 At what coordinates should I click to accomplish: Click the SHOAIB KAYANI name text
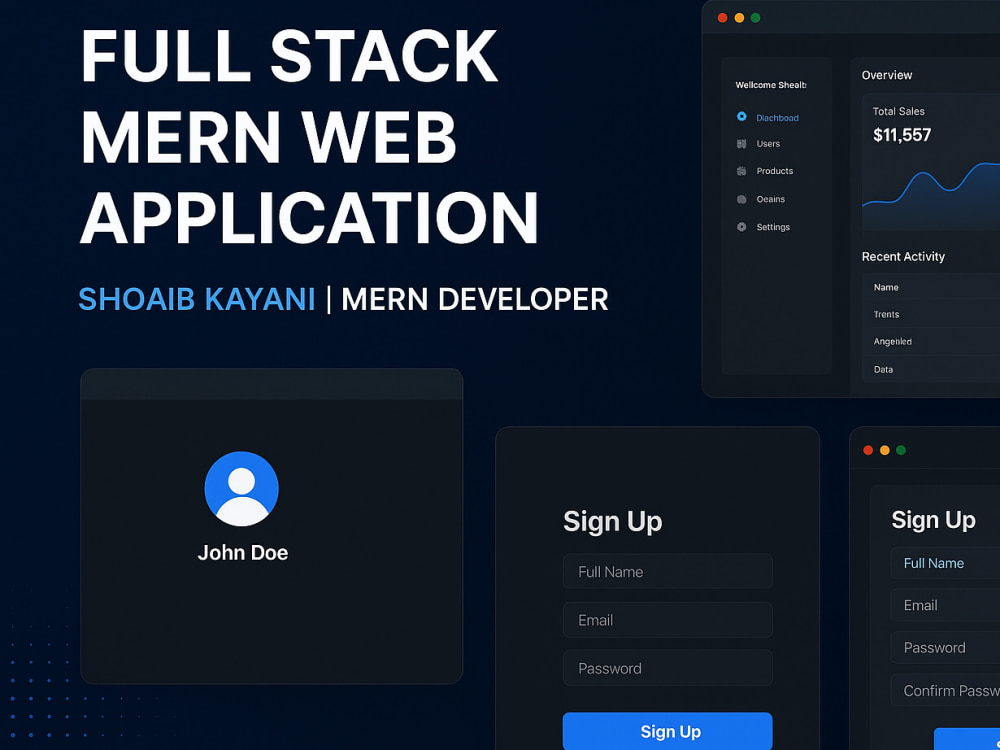point(196,300)
